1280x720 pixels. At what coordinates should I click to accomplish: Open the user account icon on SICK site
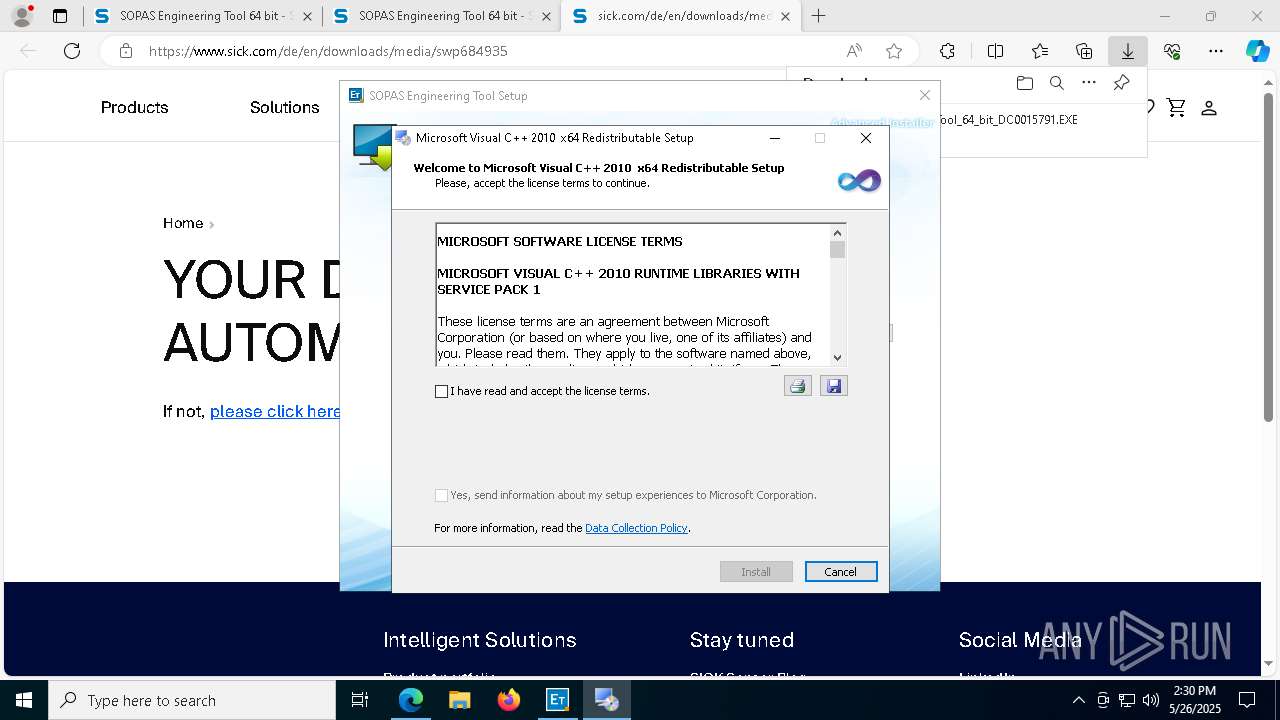tap(1209, 107)
